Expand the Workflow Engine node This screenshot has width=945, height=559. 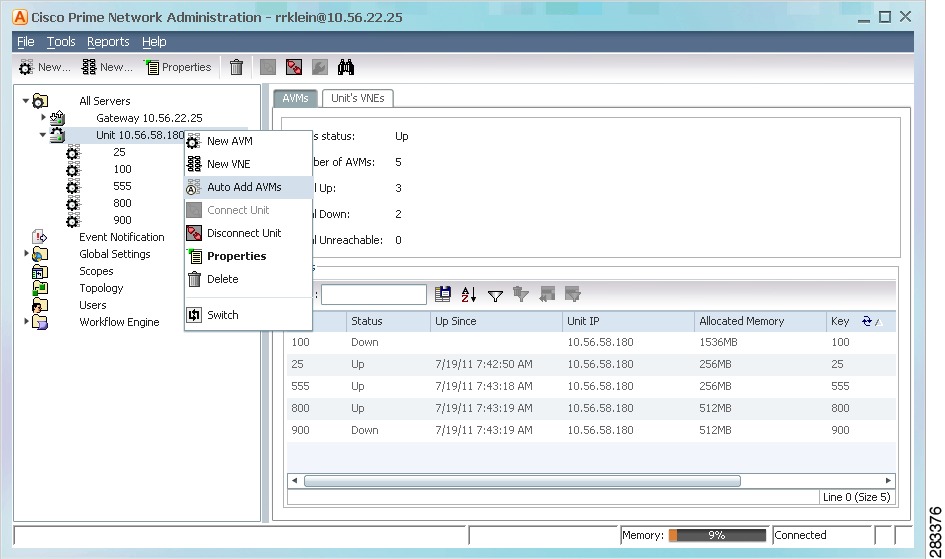coord(27,322)
